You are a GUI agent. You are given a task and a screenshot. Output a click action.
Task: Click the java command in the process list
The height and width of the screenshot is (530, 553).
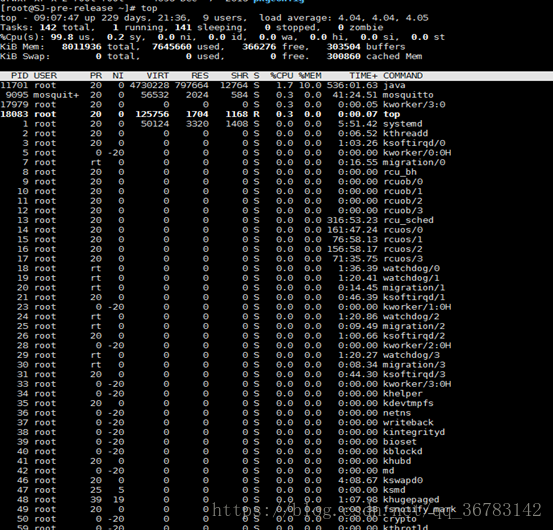pos(394,86)
